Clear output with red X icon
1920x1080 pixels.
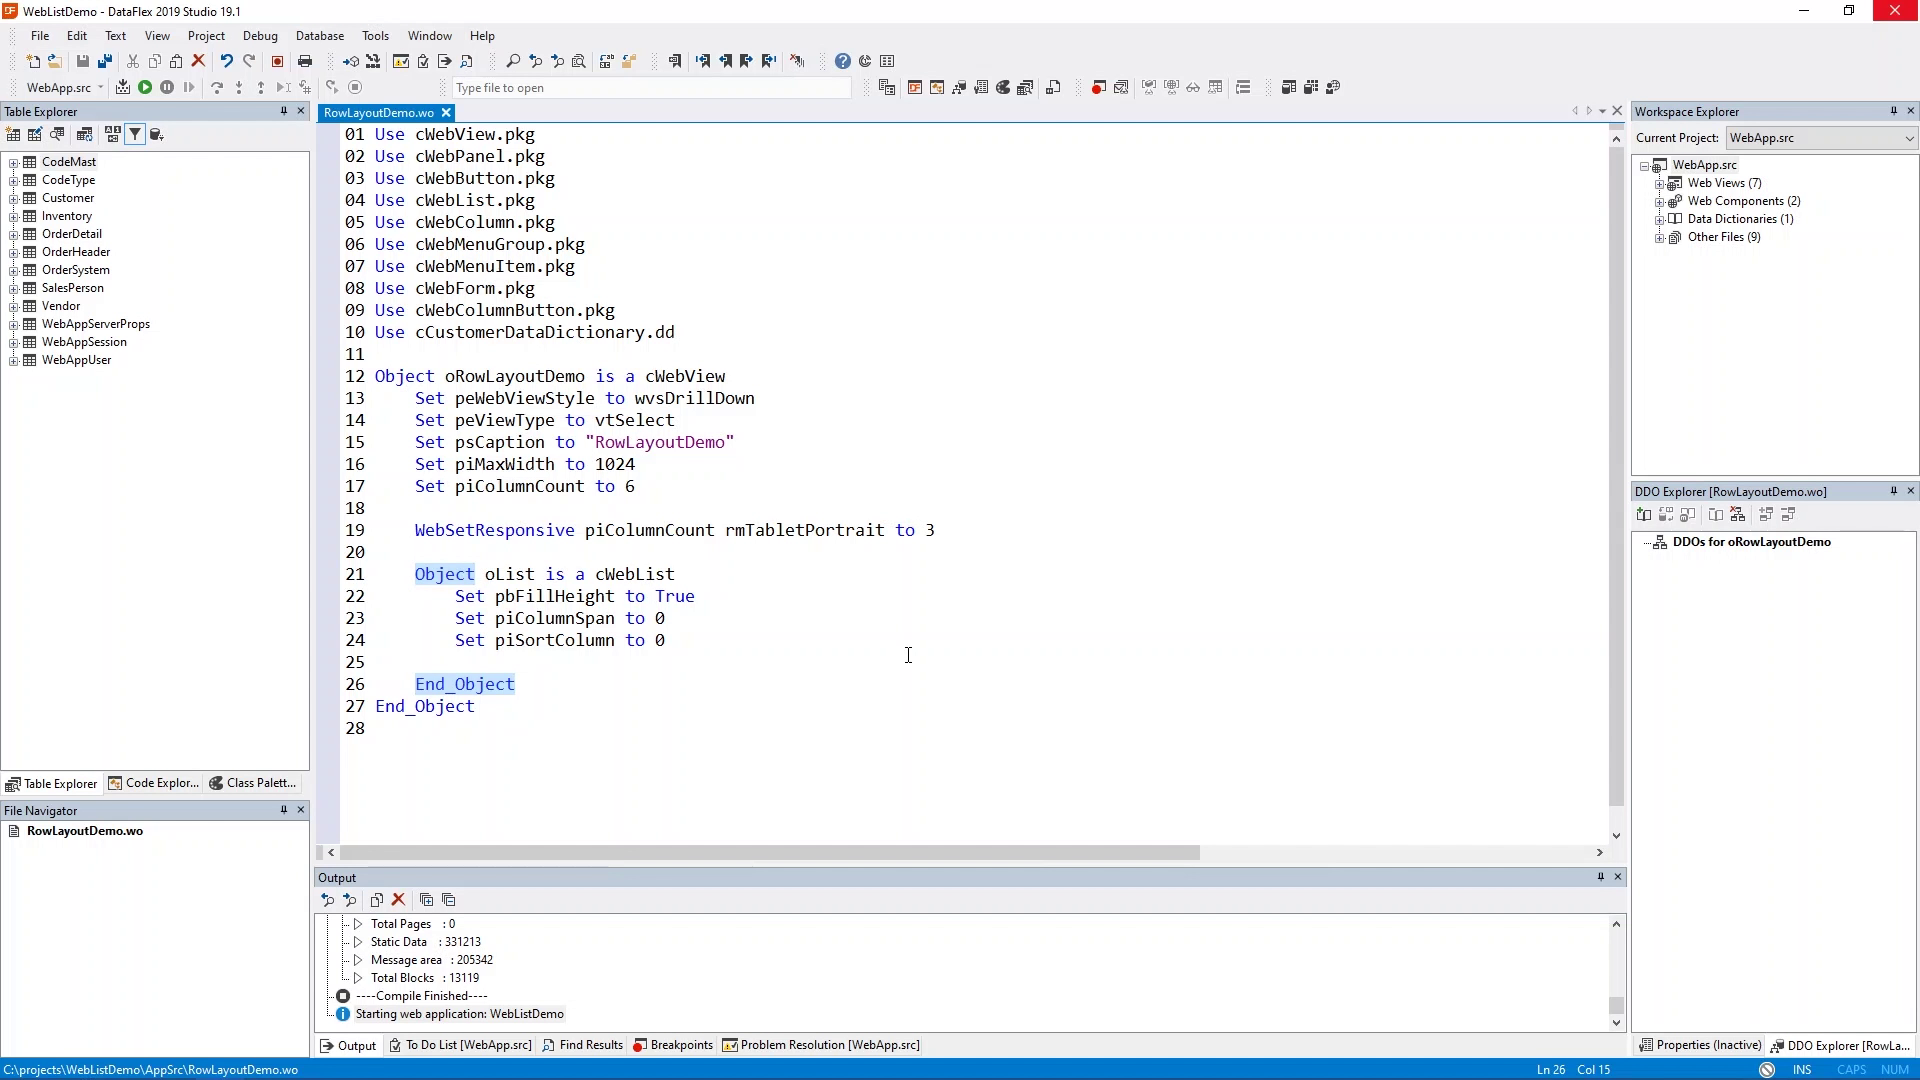point(398,900)
